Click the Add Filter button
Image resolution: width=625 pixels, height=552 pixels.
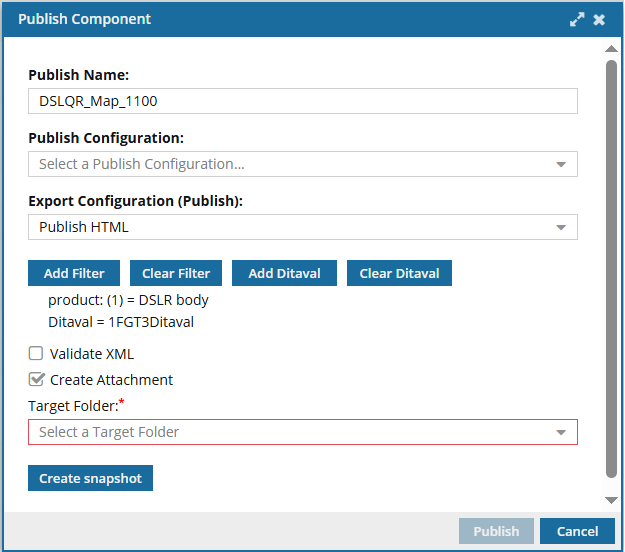74,273
